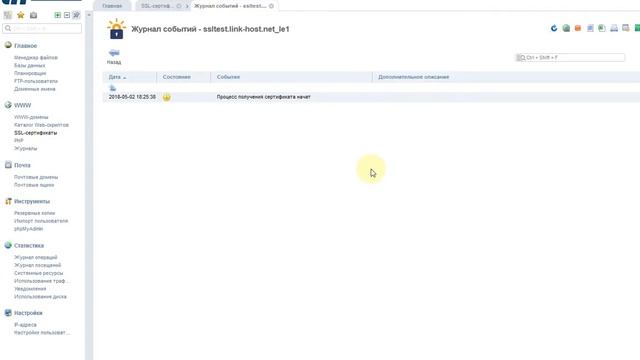The image size is (640, 360).
Task: Click the green globe toolbar icon
Action: 566,28
